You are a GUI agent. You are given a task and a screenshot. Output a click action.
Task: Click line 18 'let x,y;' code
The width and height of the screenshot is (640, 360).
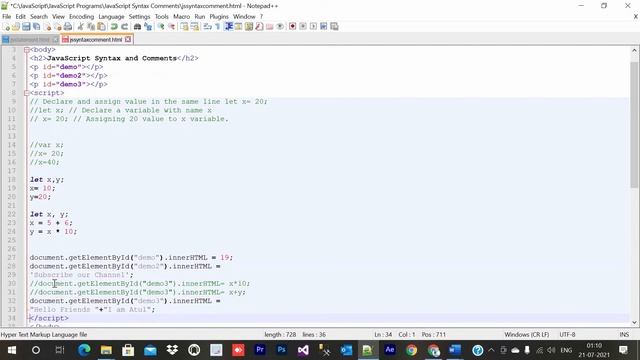[47, 180]
